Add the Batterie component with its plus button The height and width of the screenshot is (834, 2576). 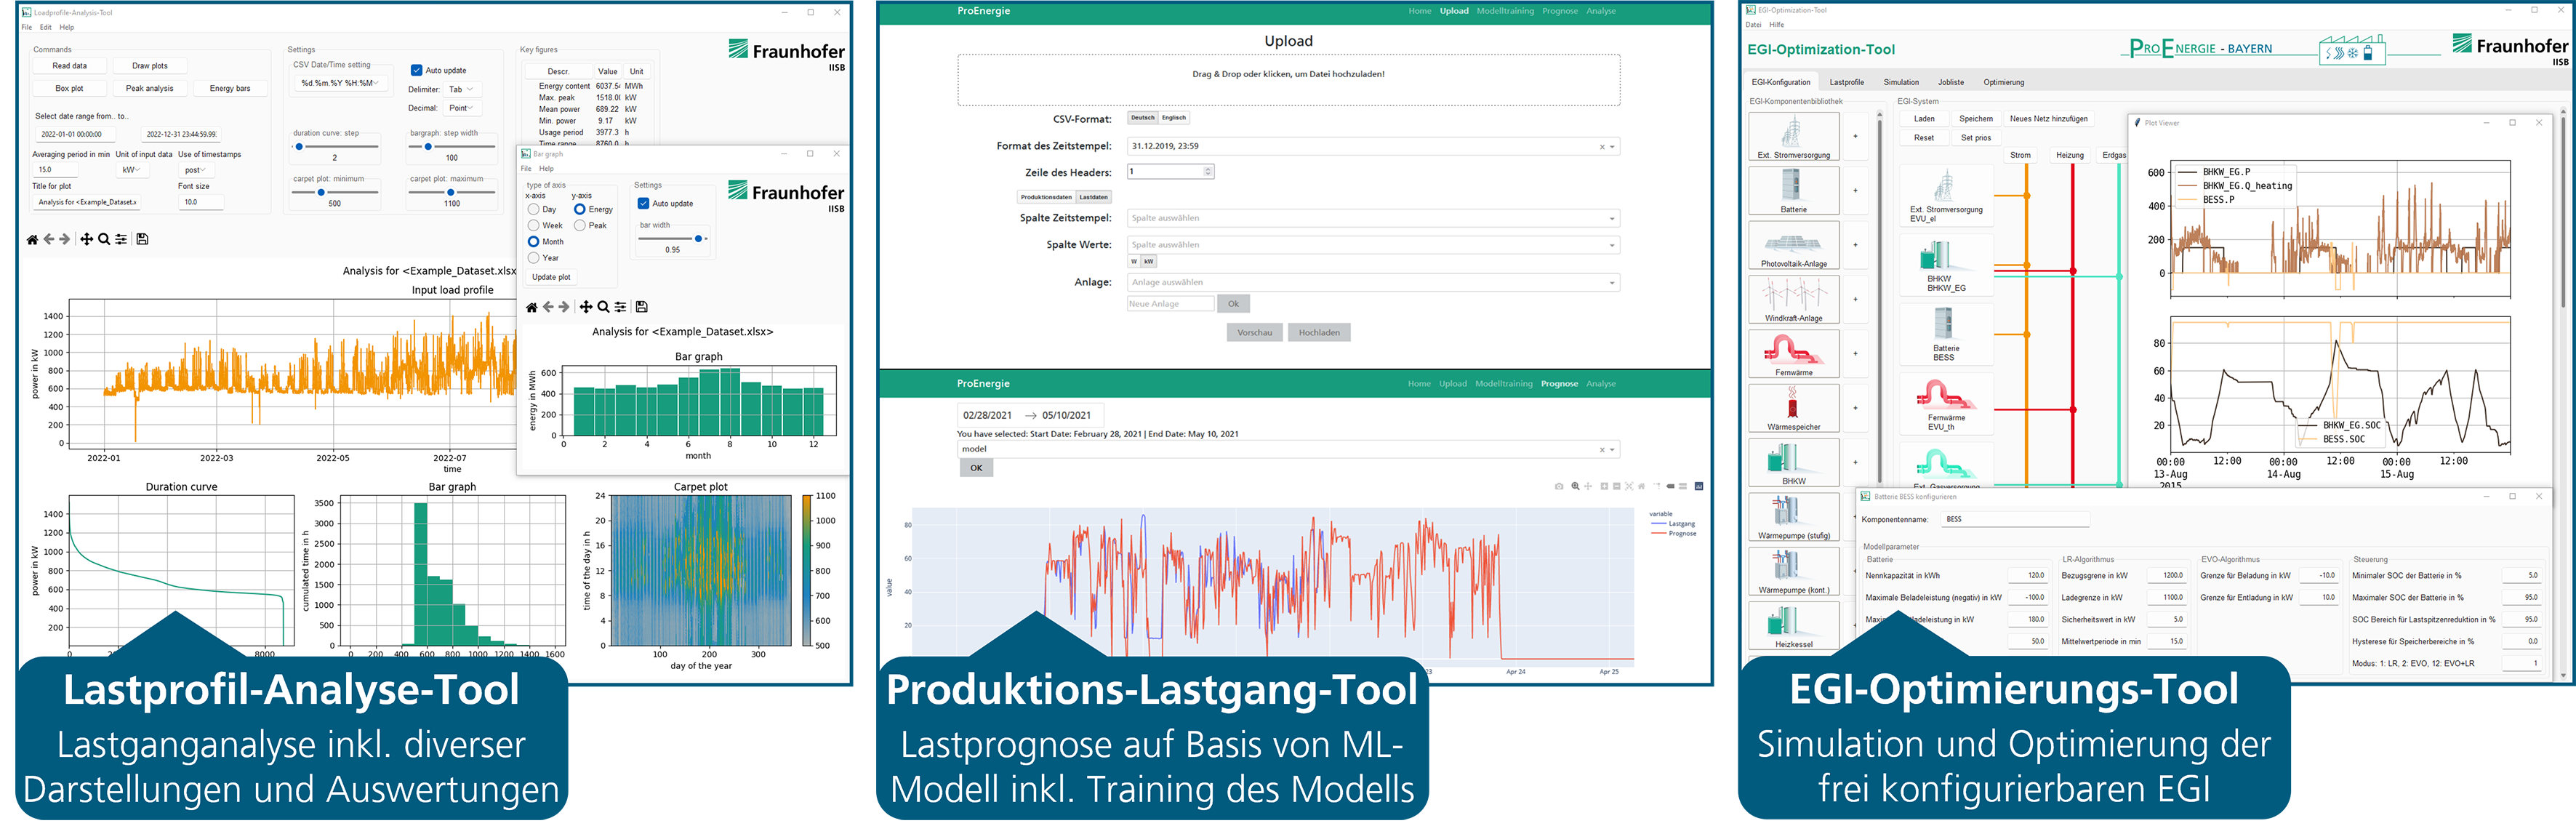click(x=1855, y=191)
